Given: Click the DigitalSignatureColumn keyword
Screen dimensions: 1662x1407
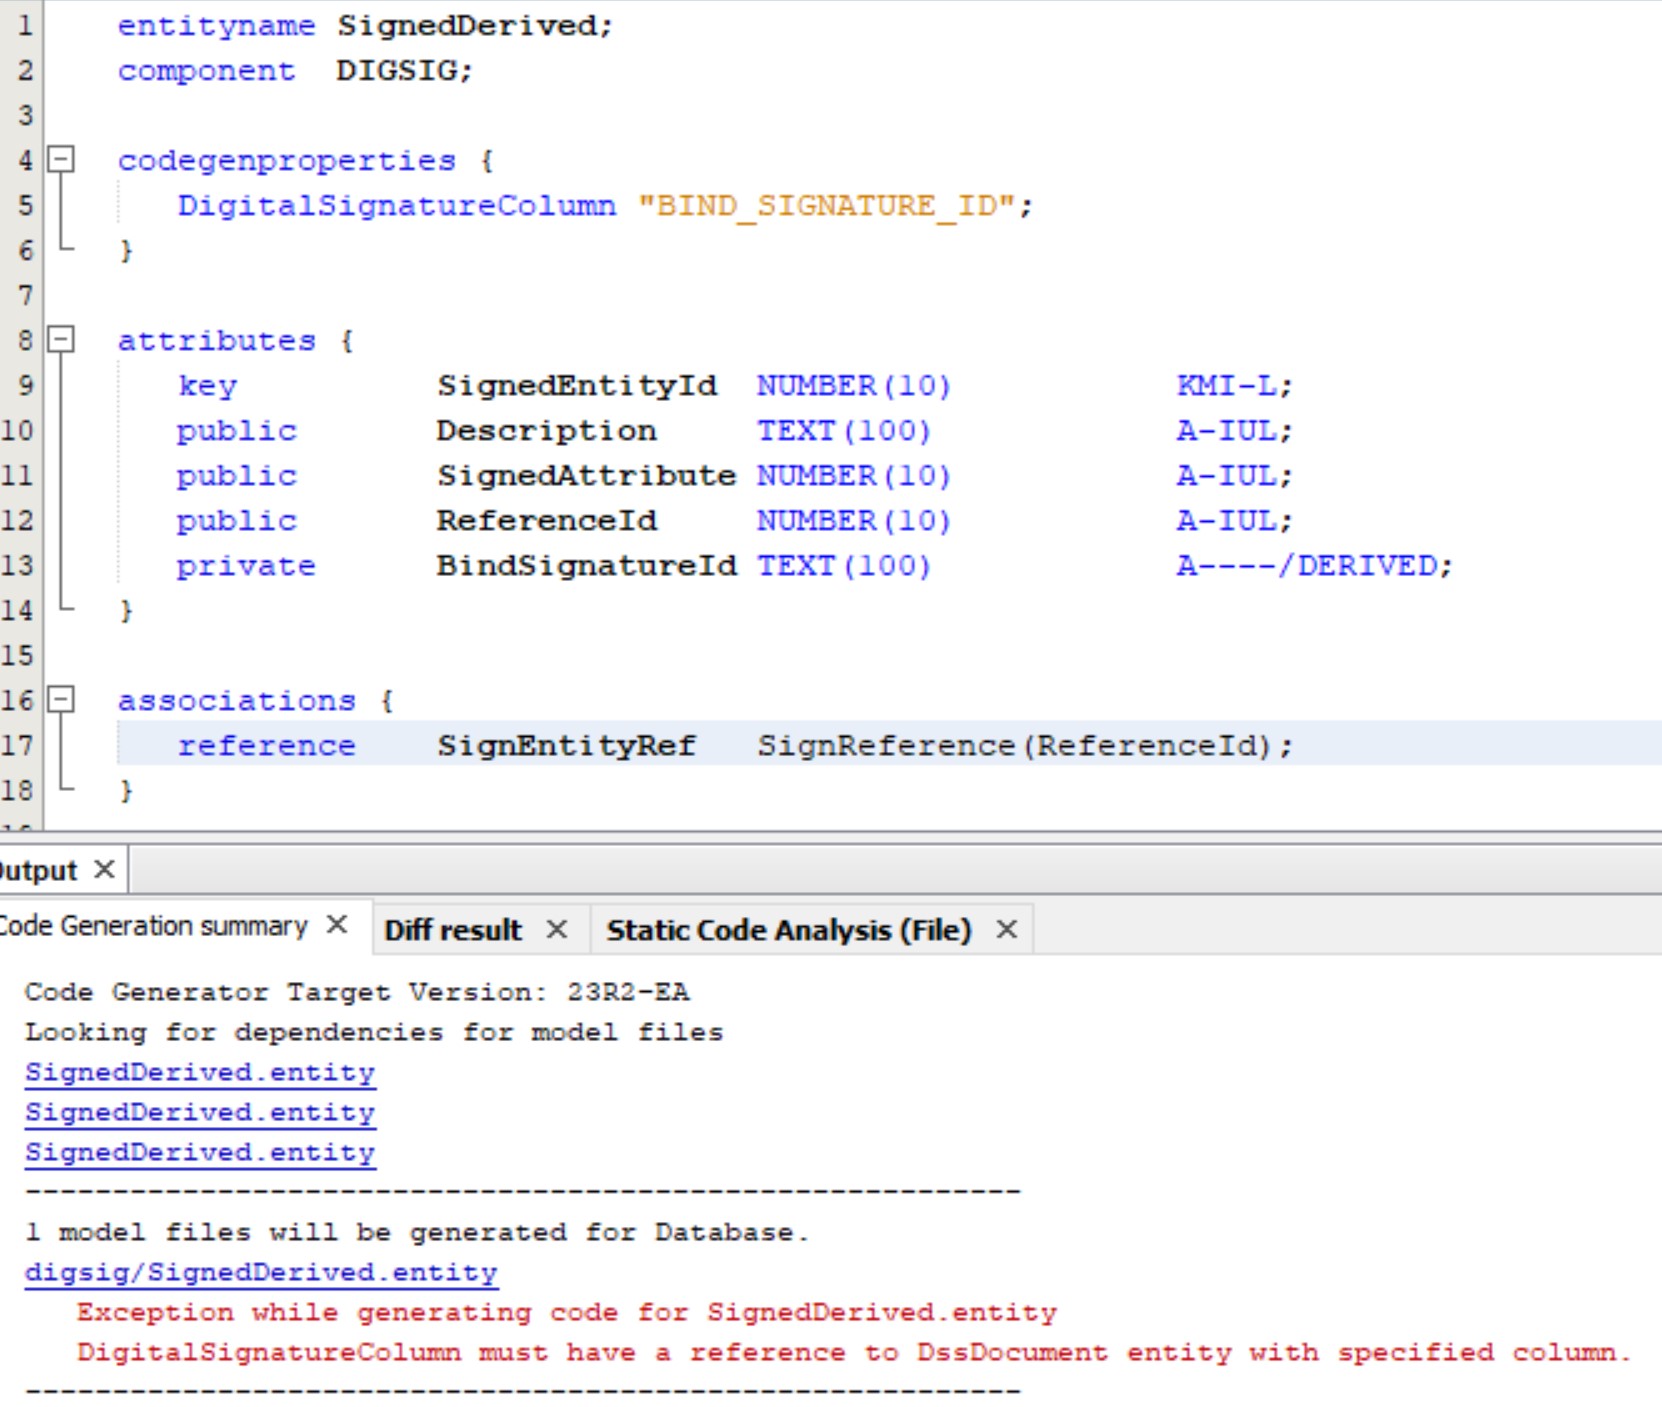Looking at the screenshot, I should point(397,206).
